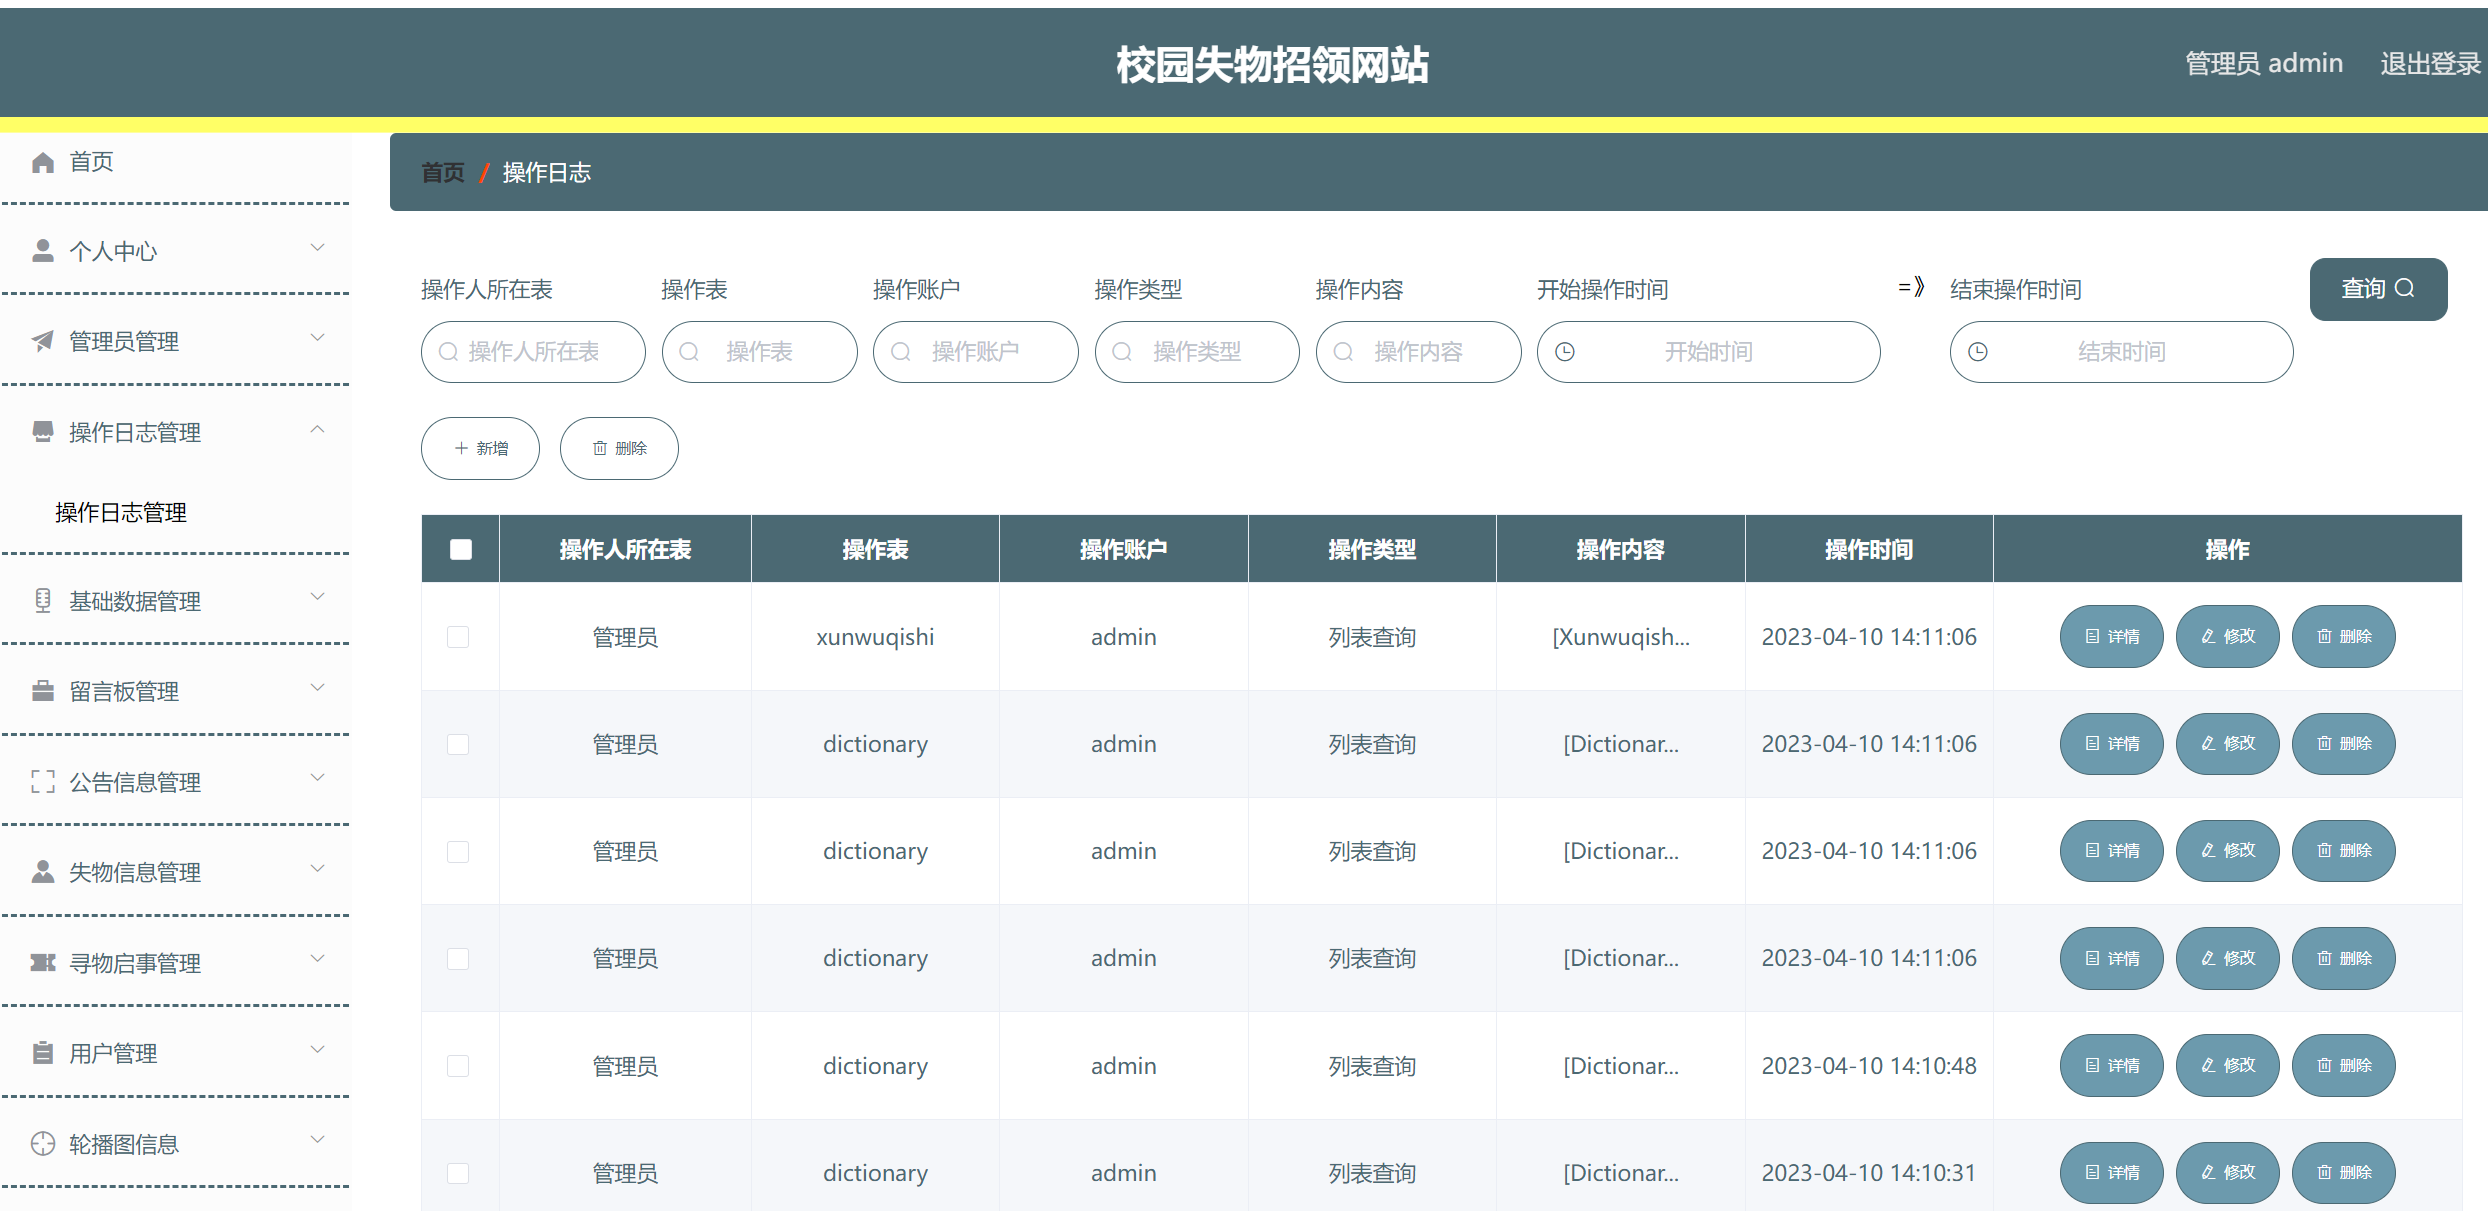Click the 查询 search button
This screenshot has width=2488, height=1211.
tap(2378, 289)
